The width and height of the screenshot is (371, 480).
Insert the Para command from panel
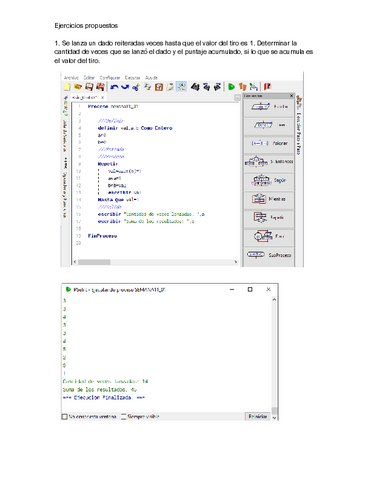coord(269,236)
